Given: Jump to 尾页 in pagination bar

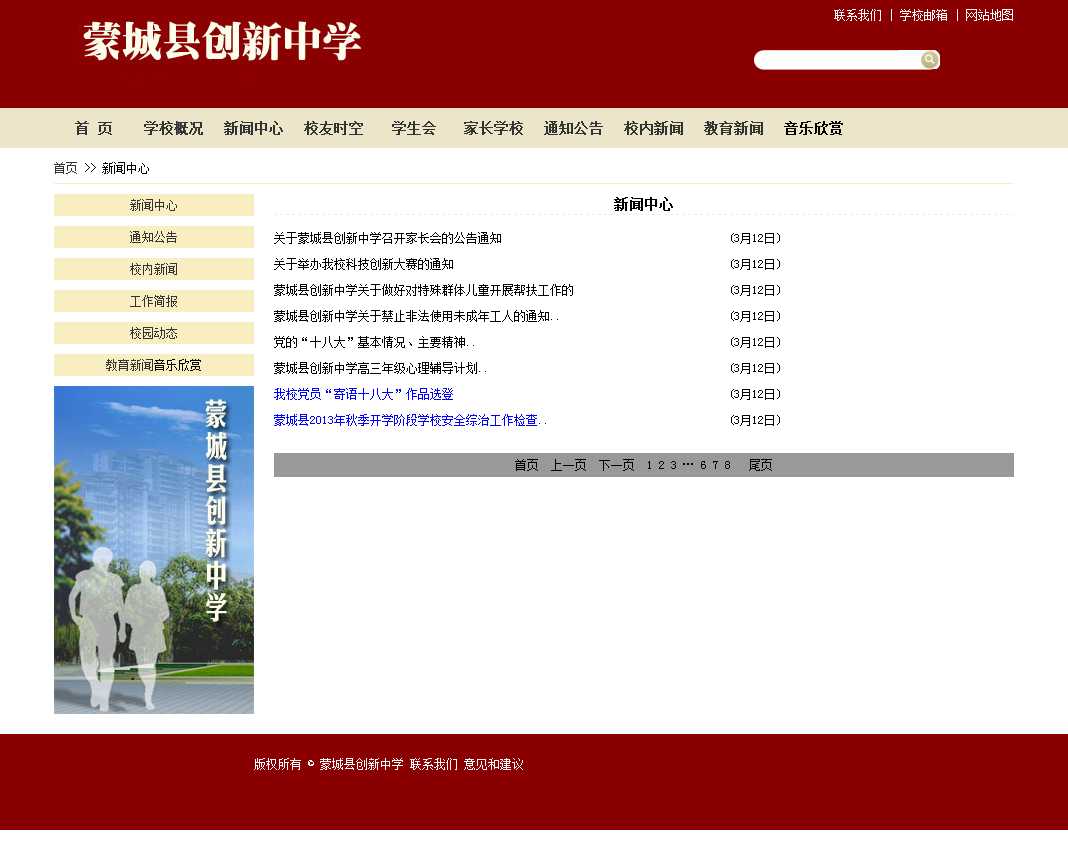Looking at the screenshot, I should coord(760,465).
